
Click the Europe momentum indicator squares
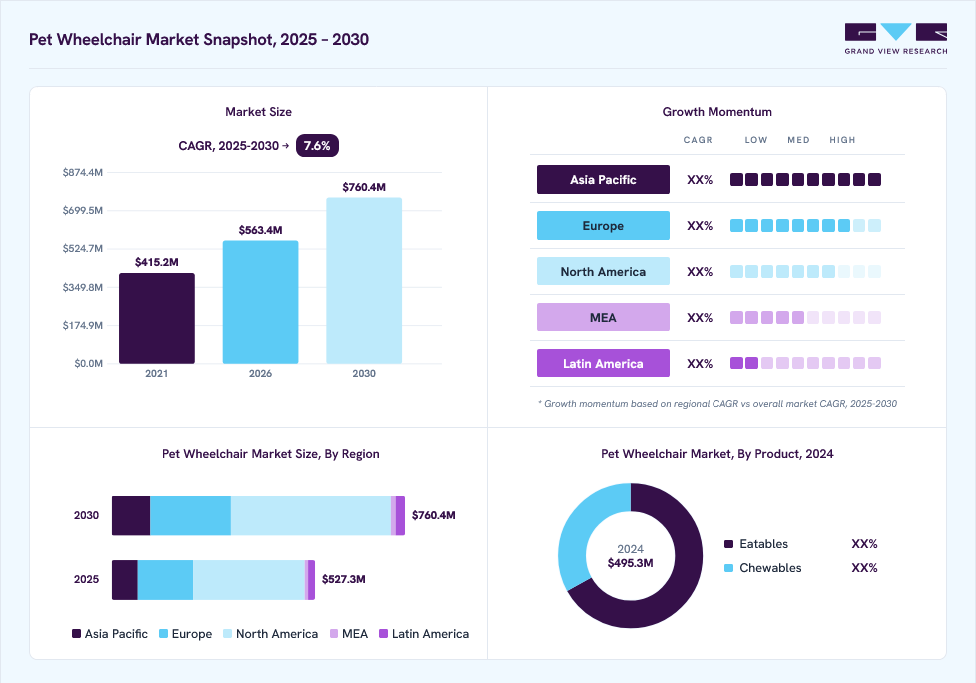click(x=805, y=225)
